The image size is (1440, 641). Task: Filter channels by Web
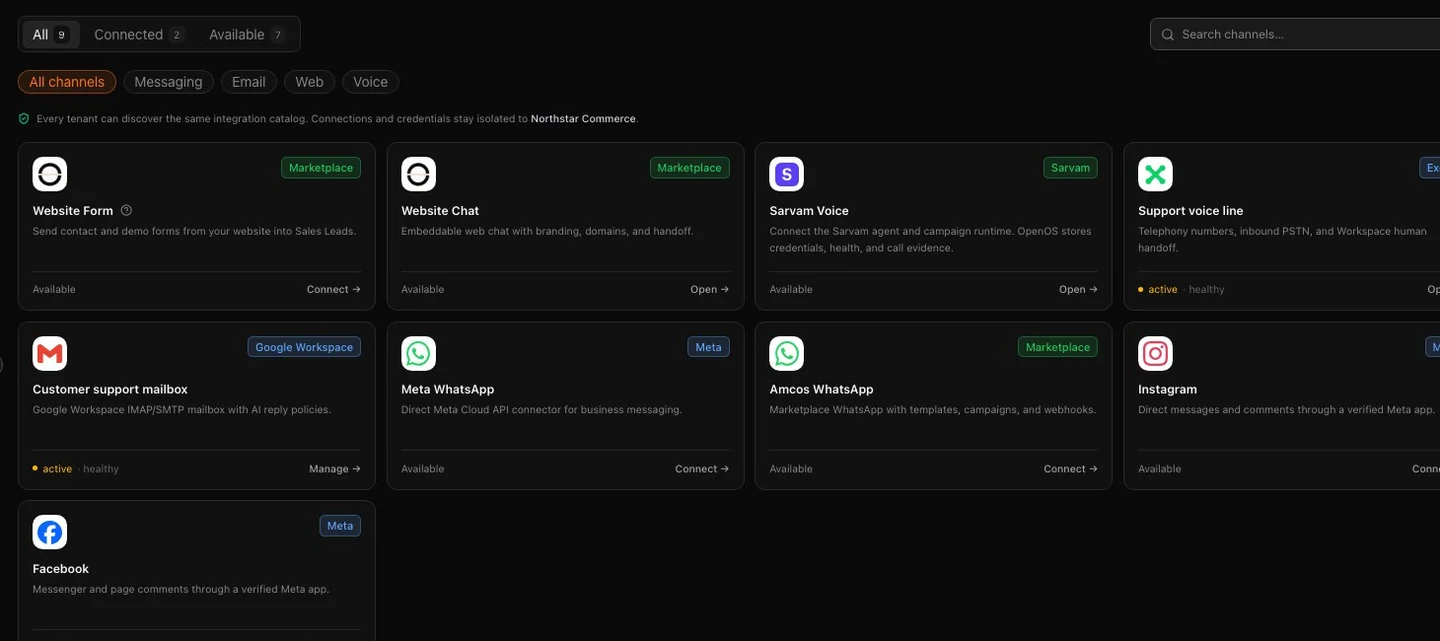(309, 82)
